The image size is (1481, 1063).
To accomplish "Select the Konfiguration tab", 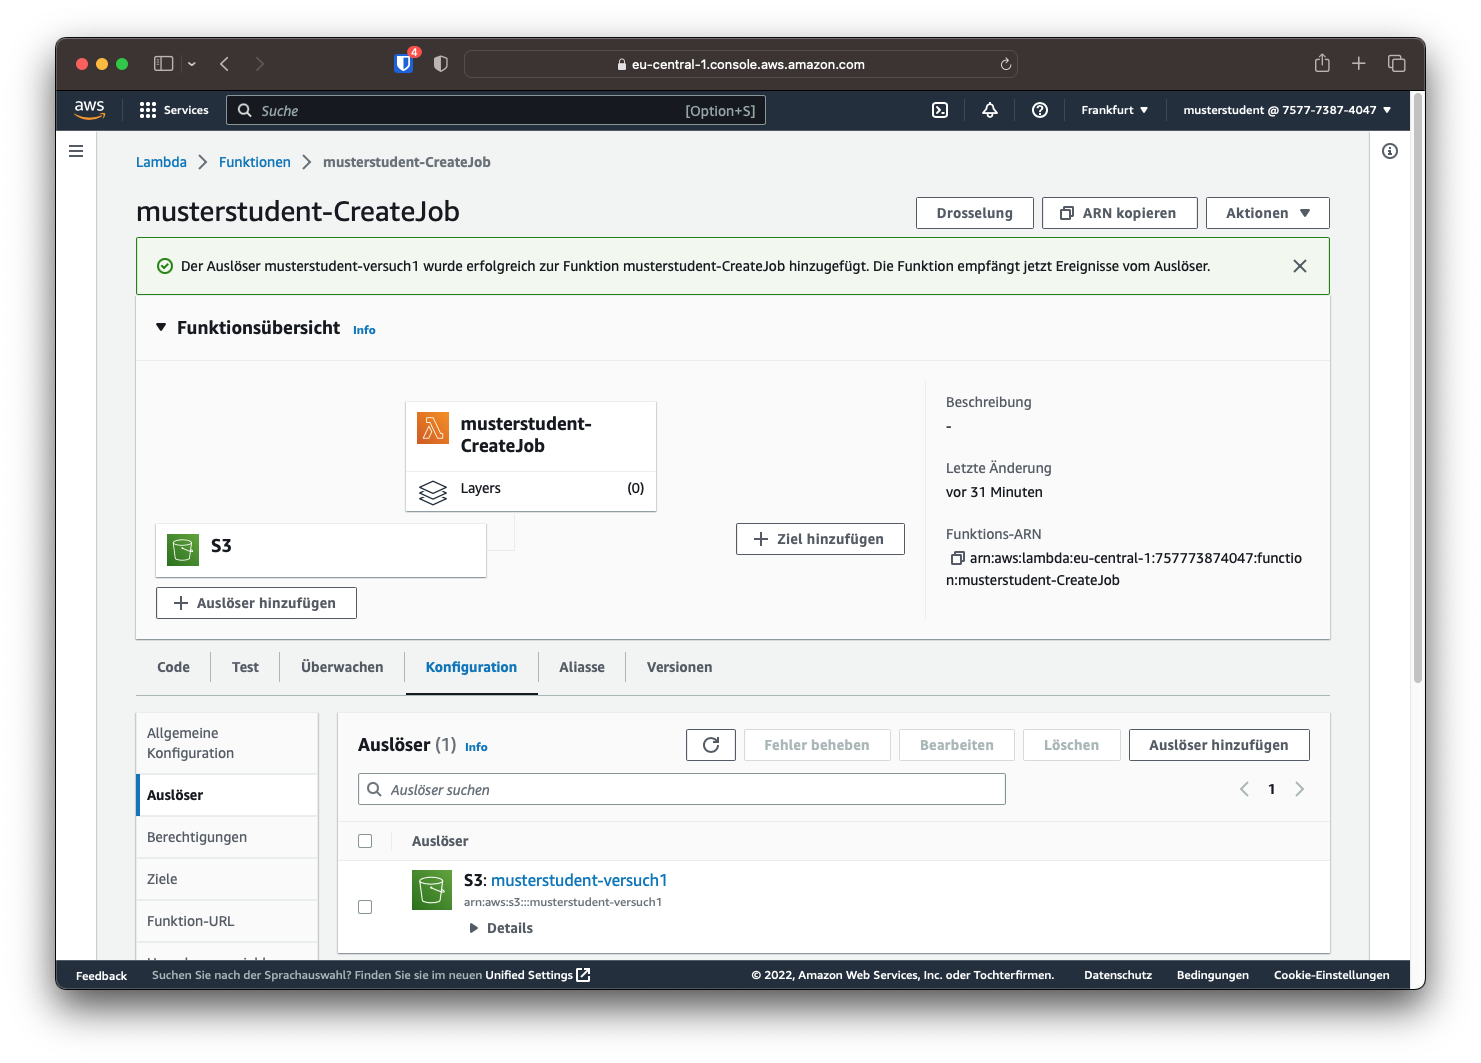I will (471, 667).
